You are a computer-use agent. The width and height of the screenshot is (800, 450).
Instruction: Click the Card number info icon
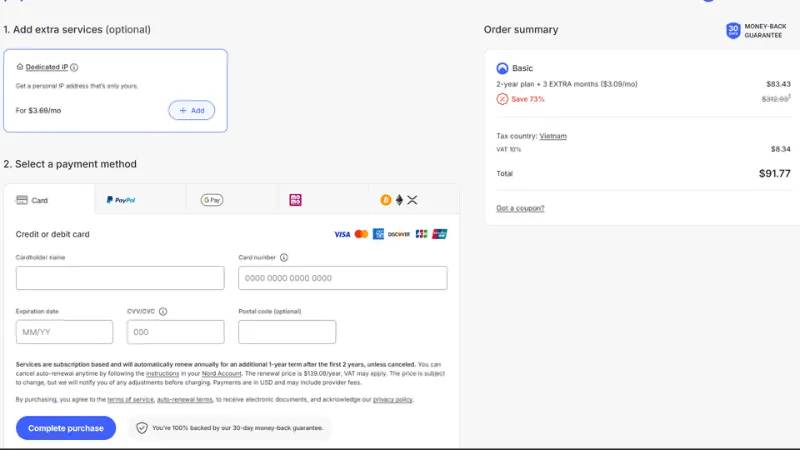click(x=284, y=258)
